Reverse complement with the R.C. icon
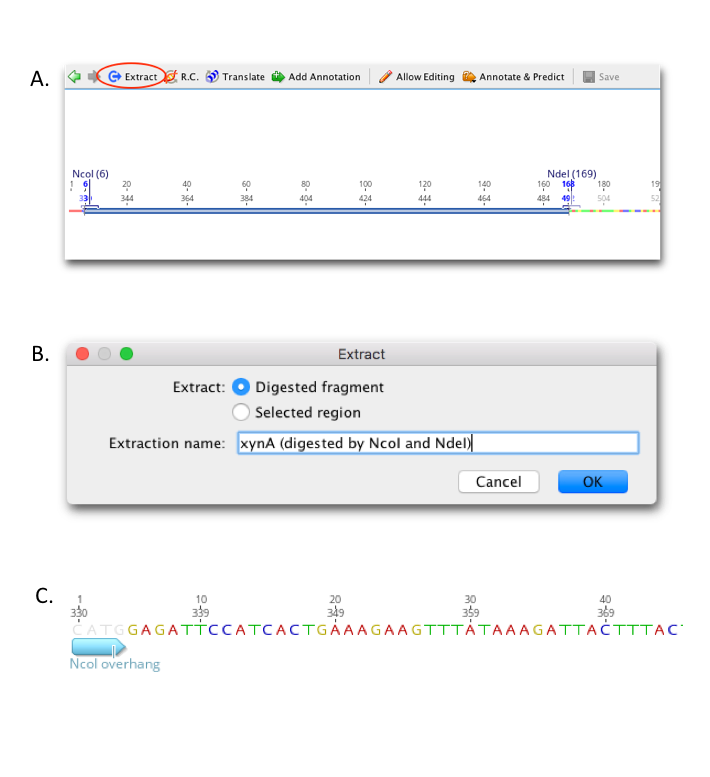The height and width of the screenshot is (777, 710). tap(171, 77)
